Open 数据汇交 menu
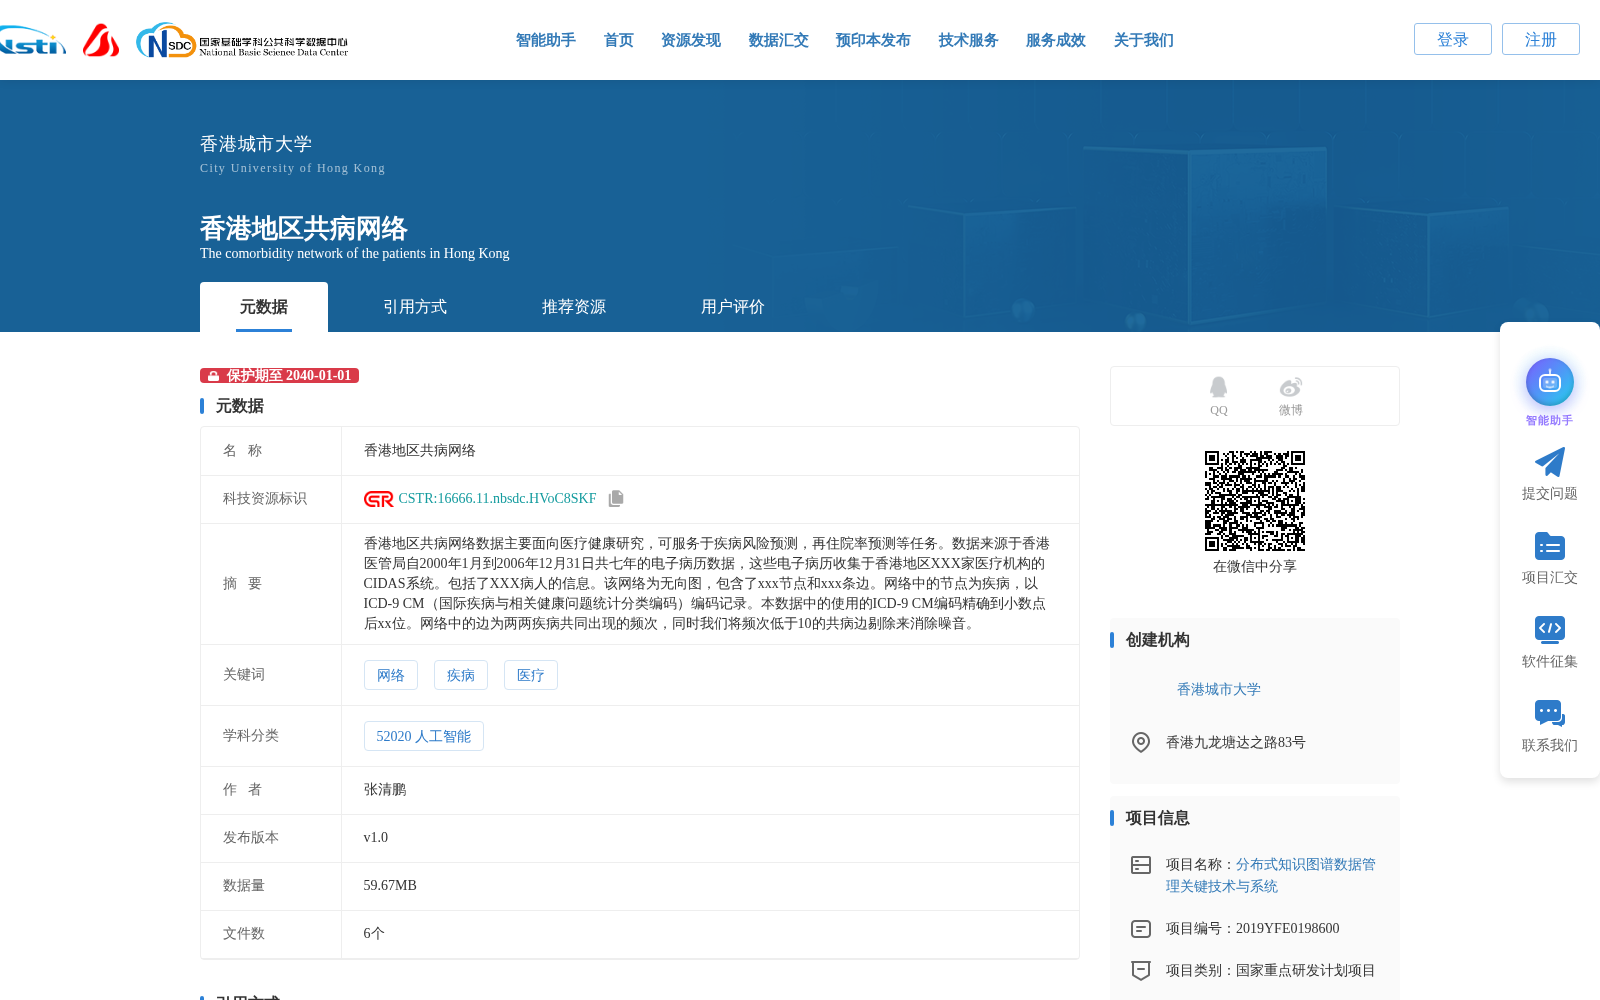Screen dimensions: 1600x1000 [x=778, y=40]
